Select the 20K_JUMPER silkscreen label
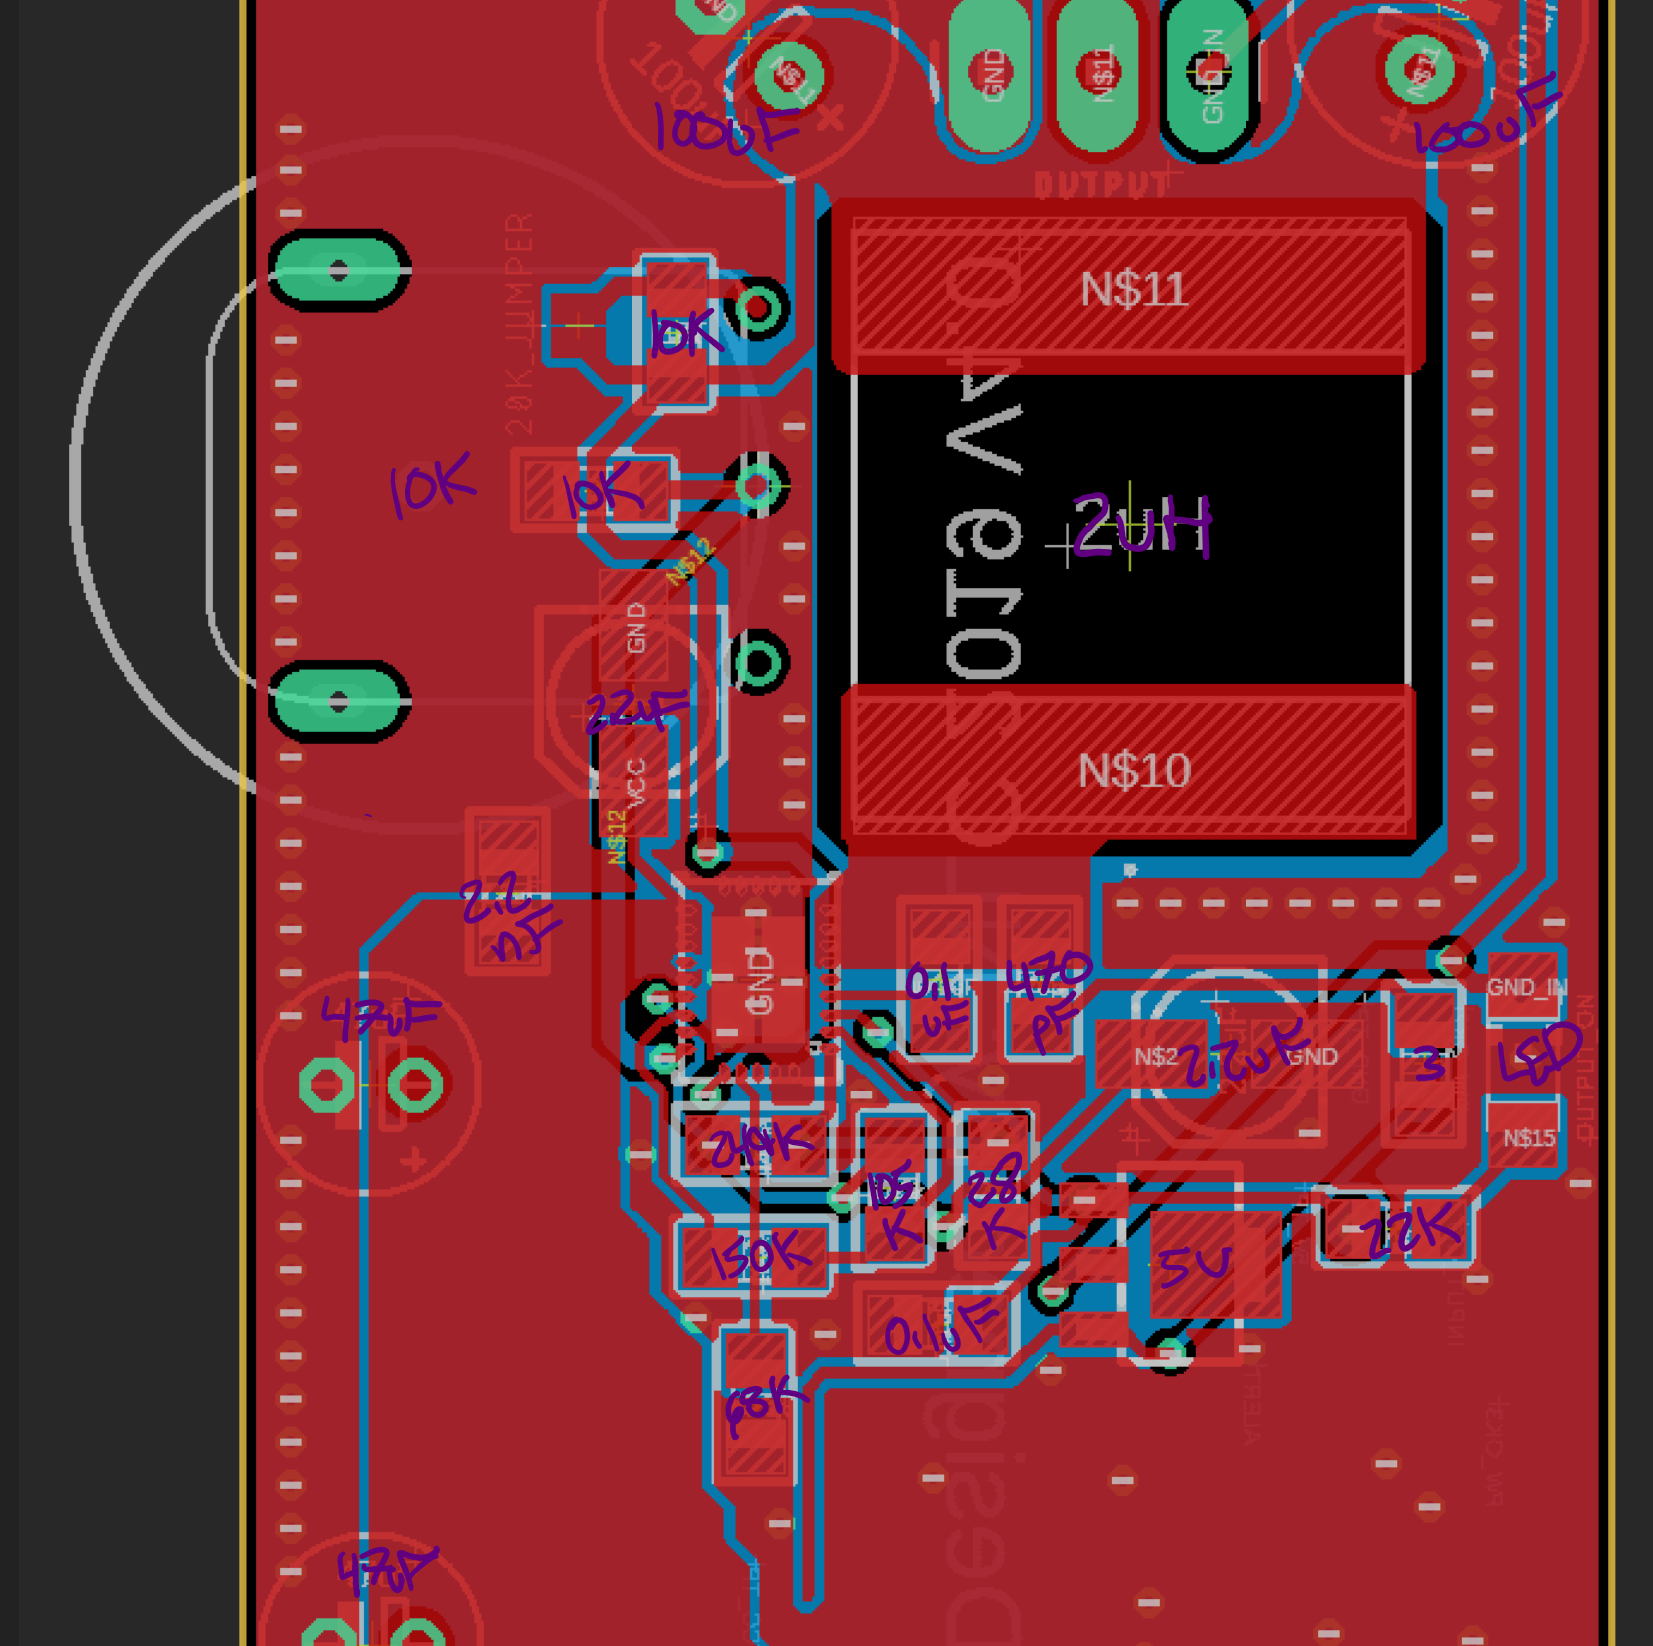This screenshot has height=1646, width=1653. pyautogui.click(x=520, y=323)
